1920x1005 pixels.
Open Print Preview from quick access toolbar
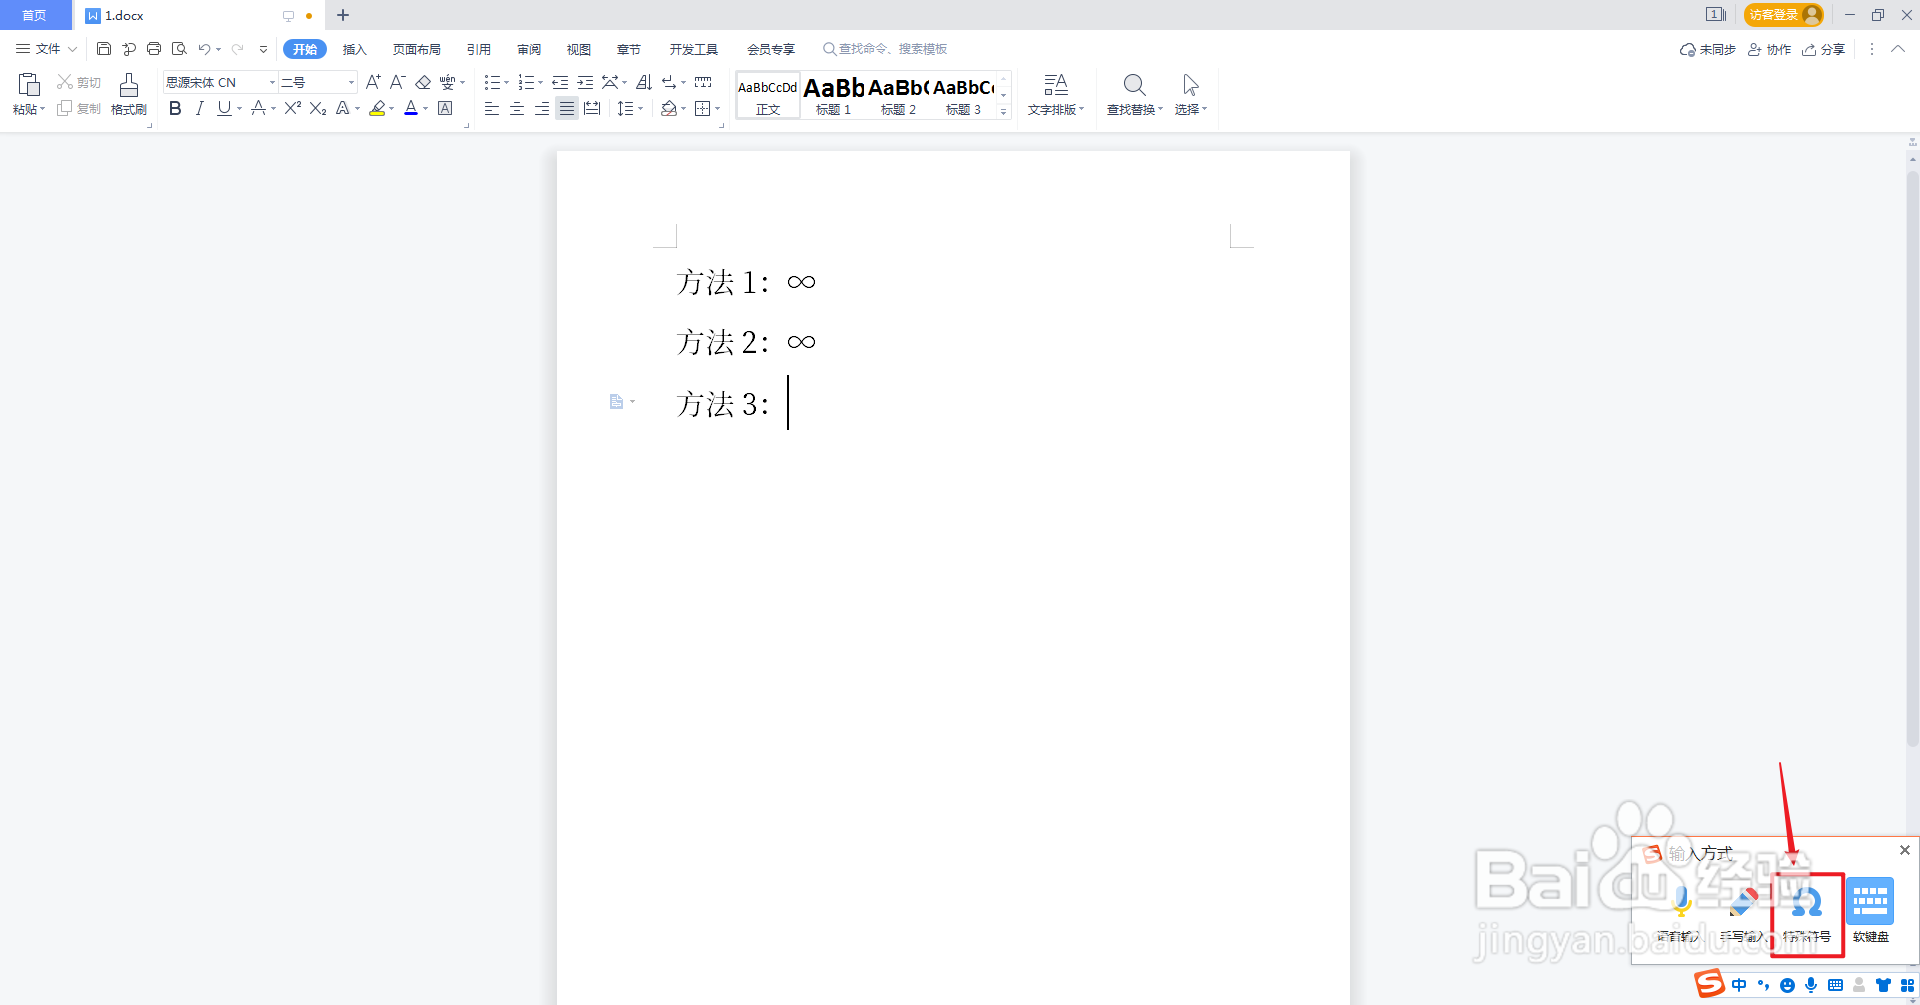(x=179, y=49)
